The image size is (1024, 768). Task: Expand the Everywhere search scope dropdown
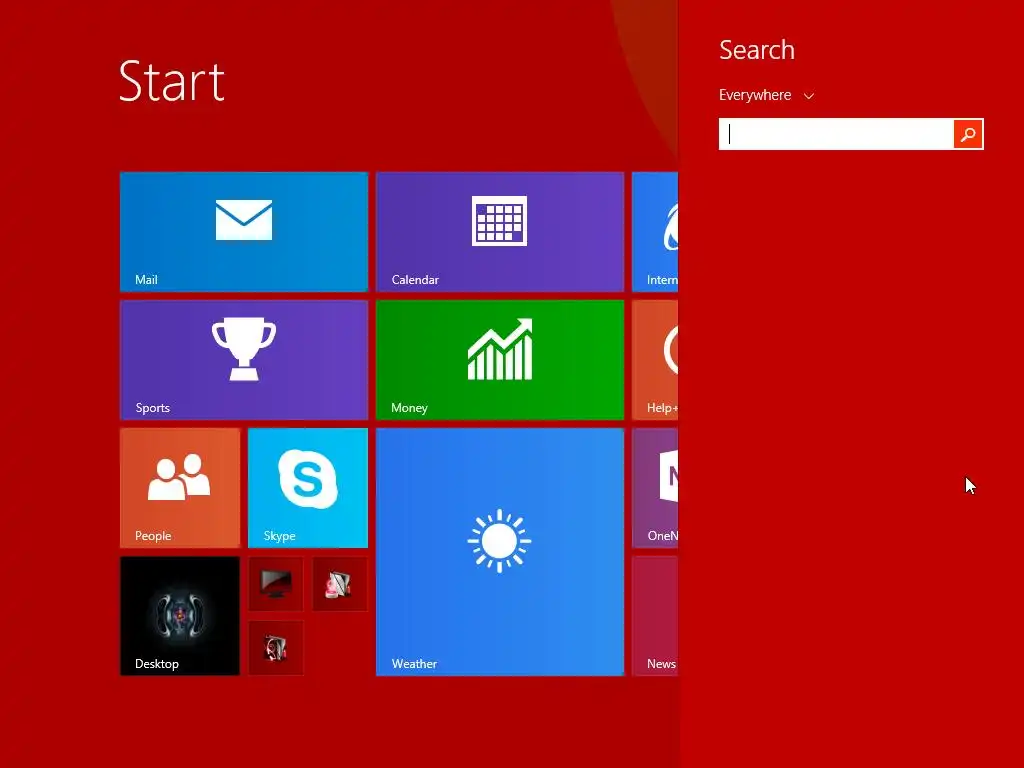[766, 95]
